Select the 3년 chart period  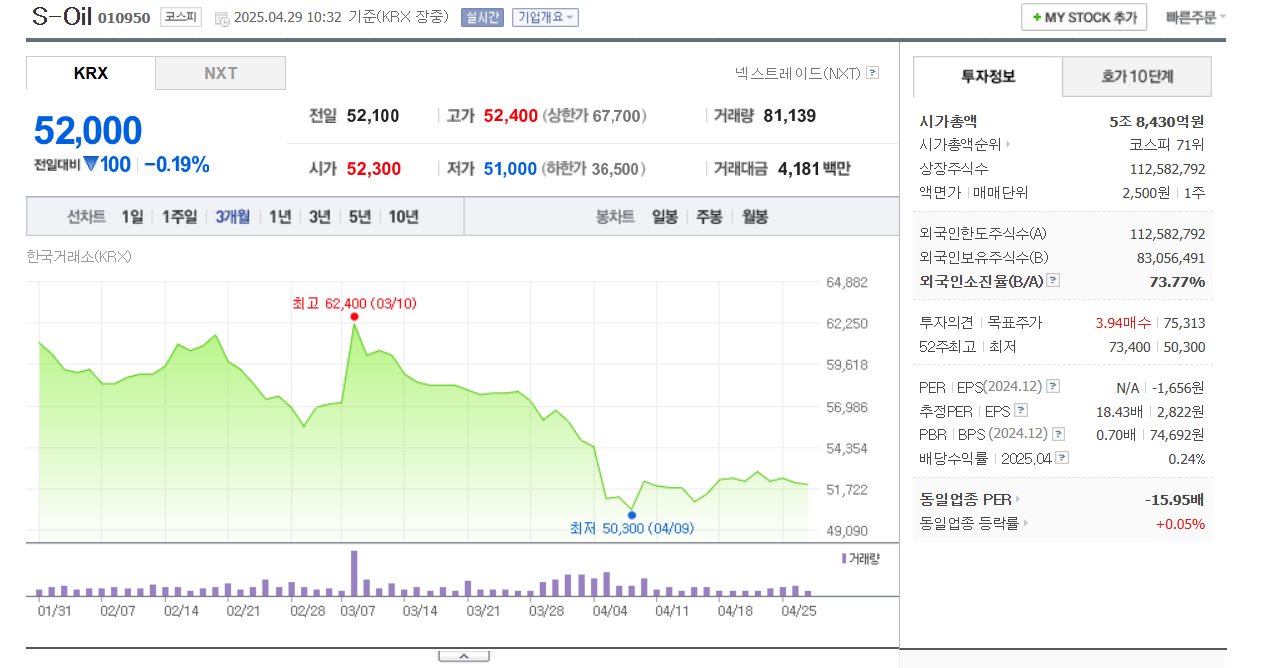320,216
